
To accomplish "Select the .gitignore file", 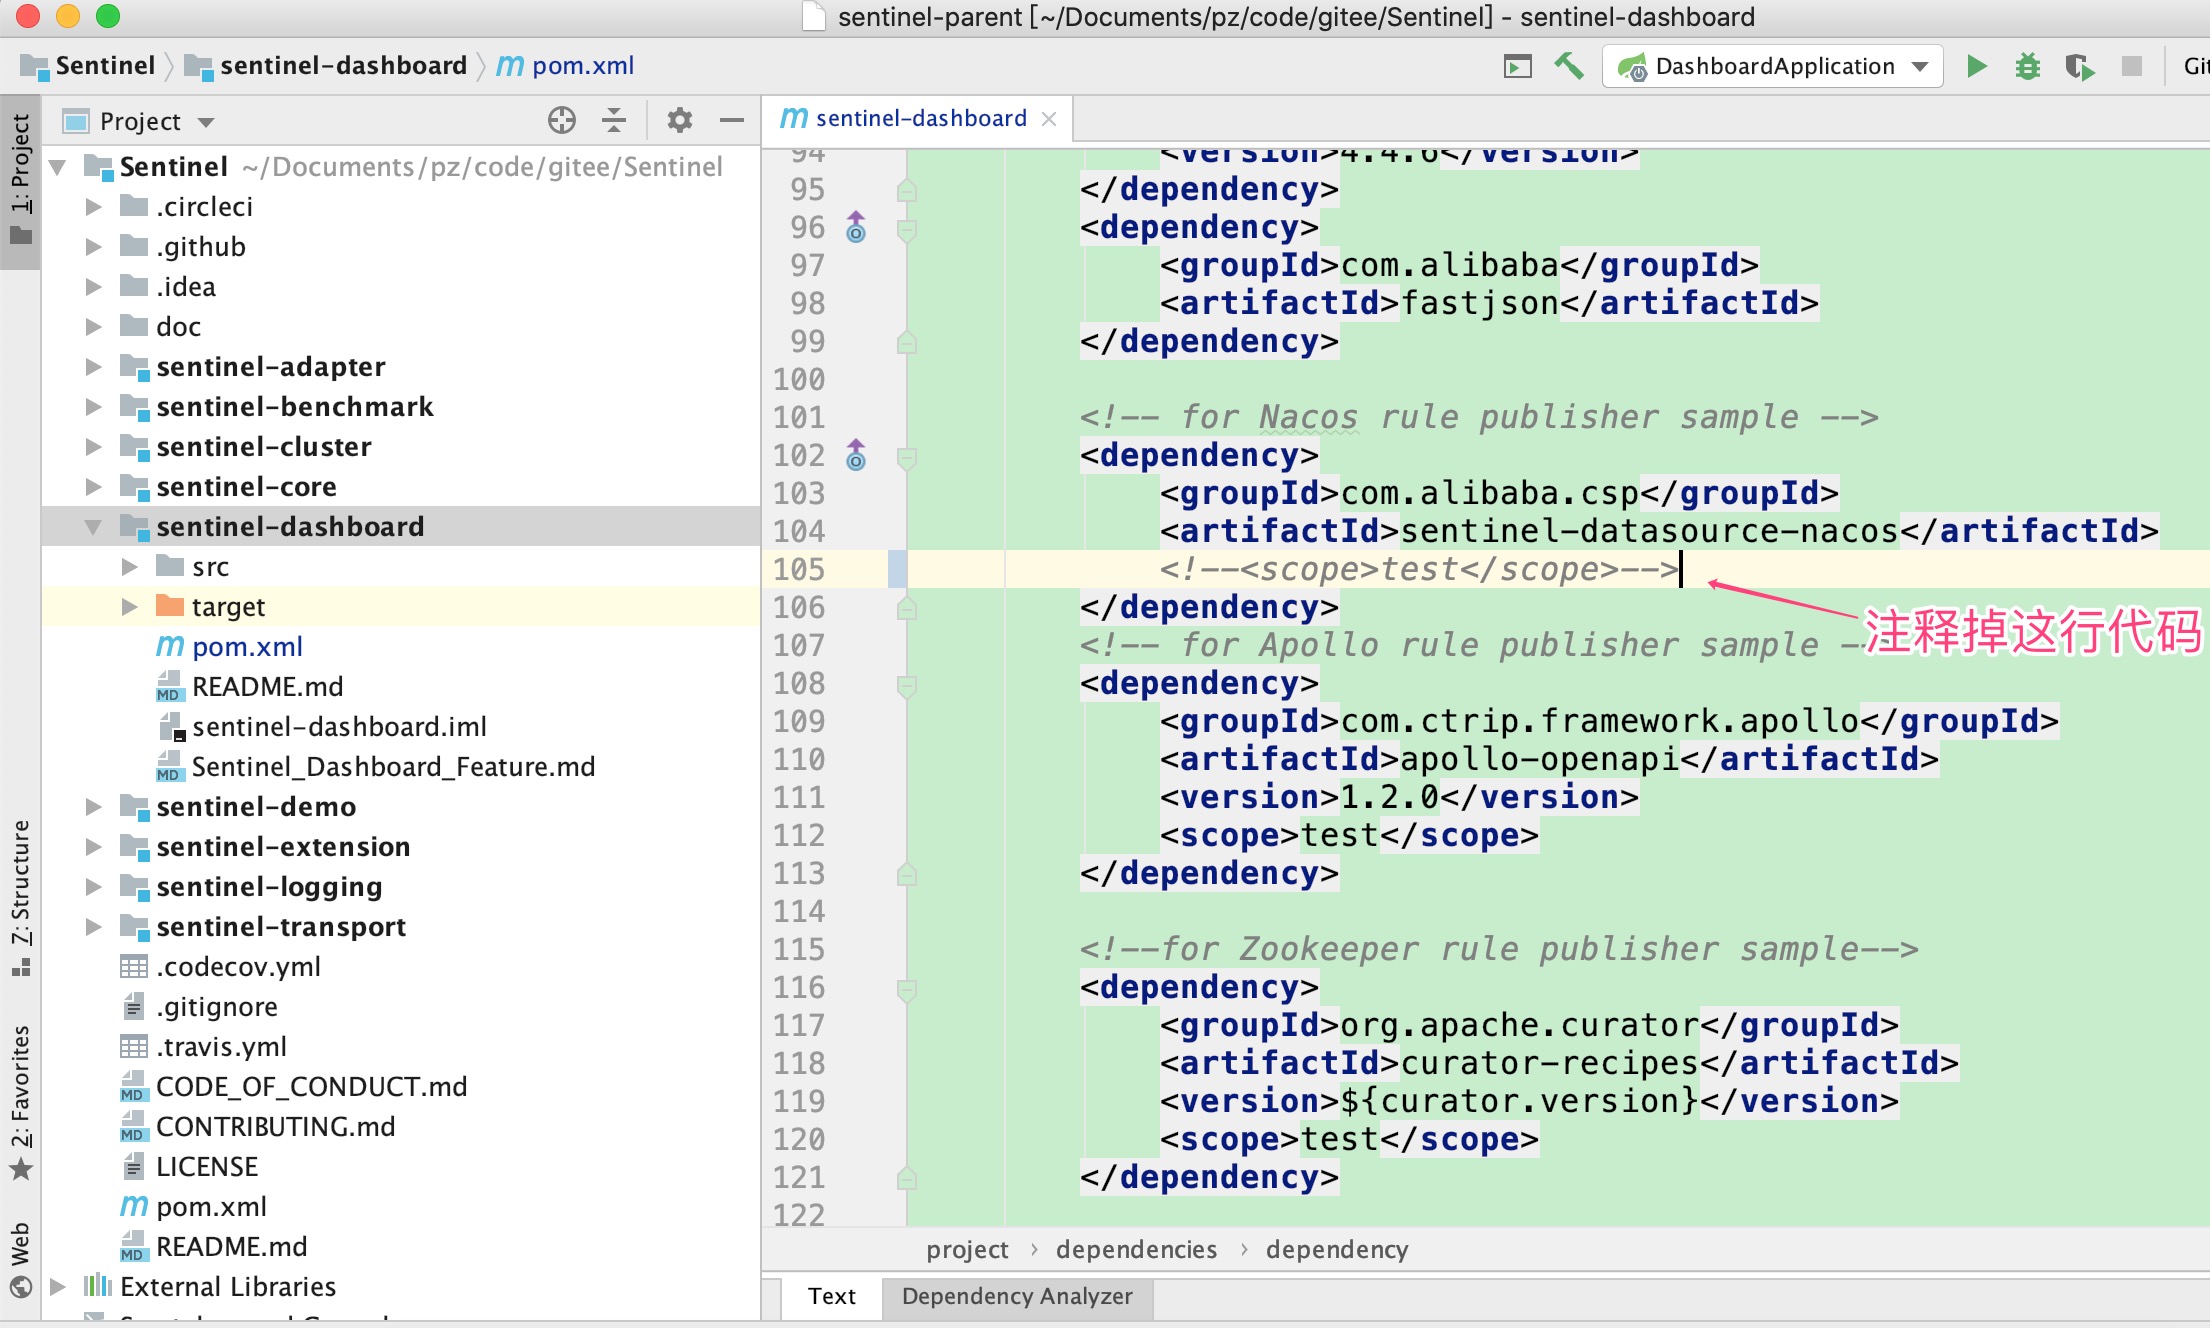I will click(x=217, y=1007).
